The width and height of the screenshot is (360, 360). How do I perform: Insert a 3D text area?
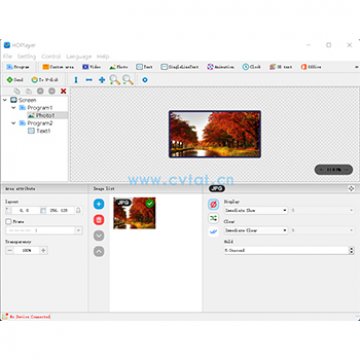[x=281, y=67]
